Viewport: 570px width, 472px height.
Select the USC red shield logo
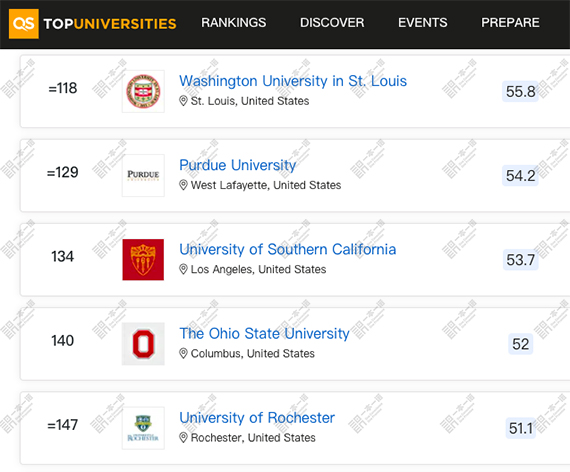pos(143,260)
